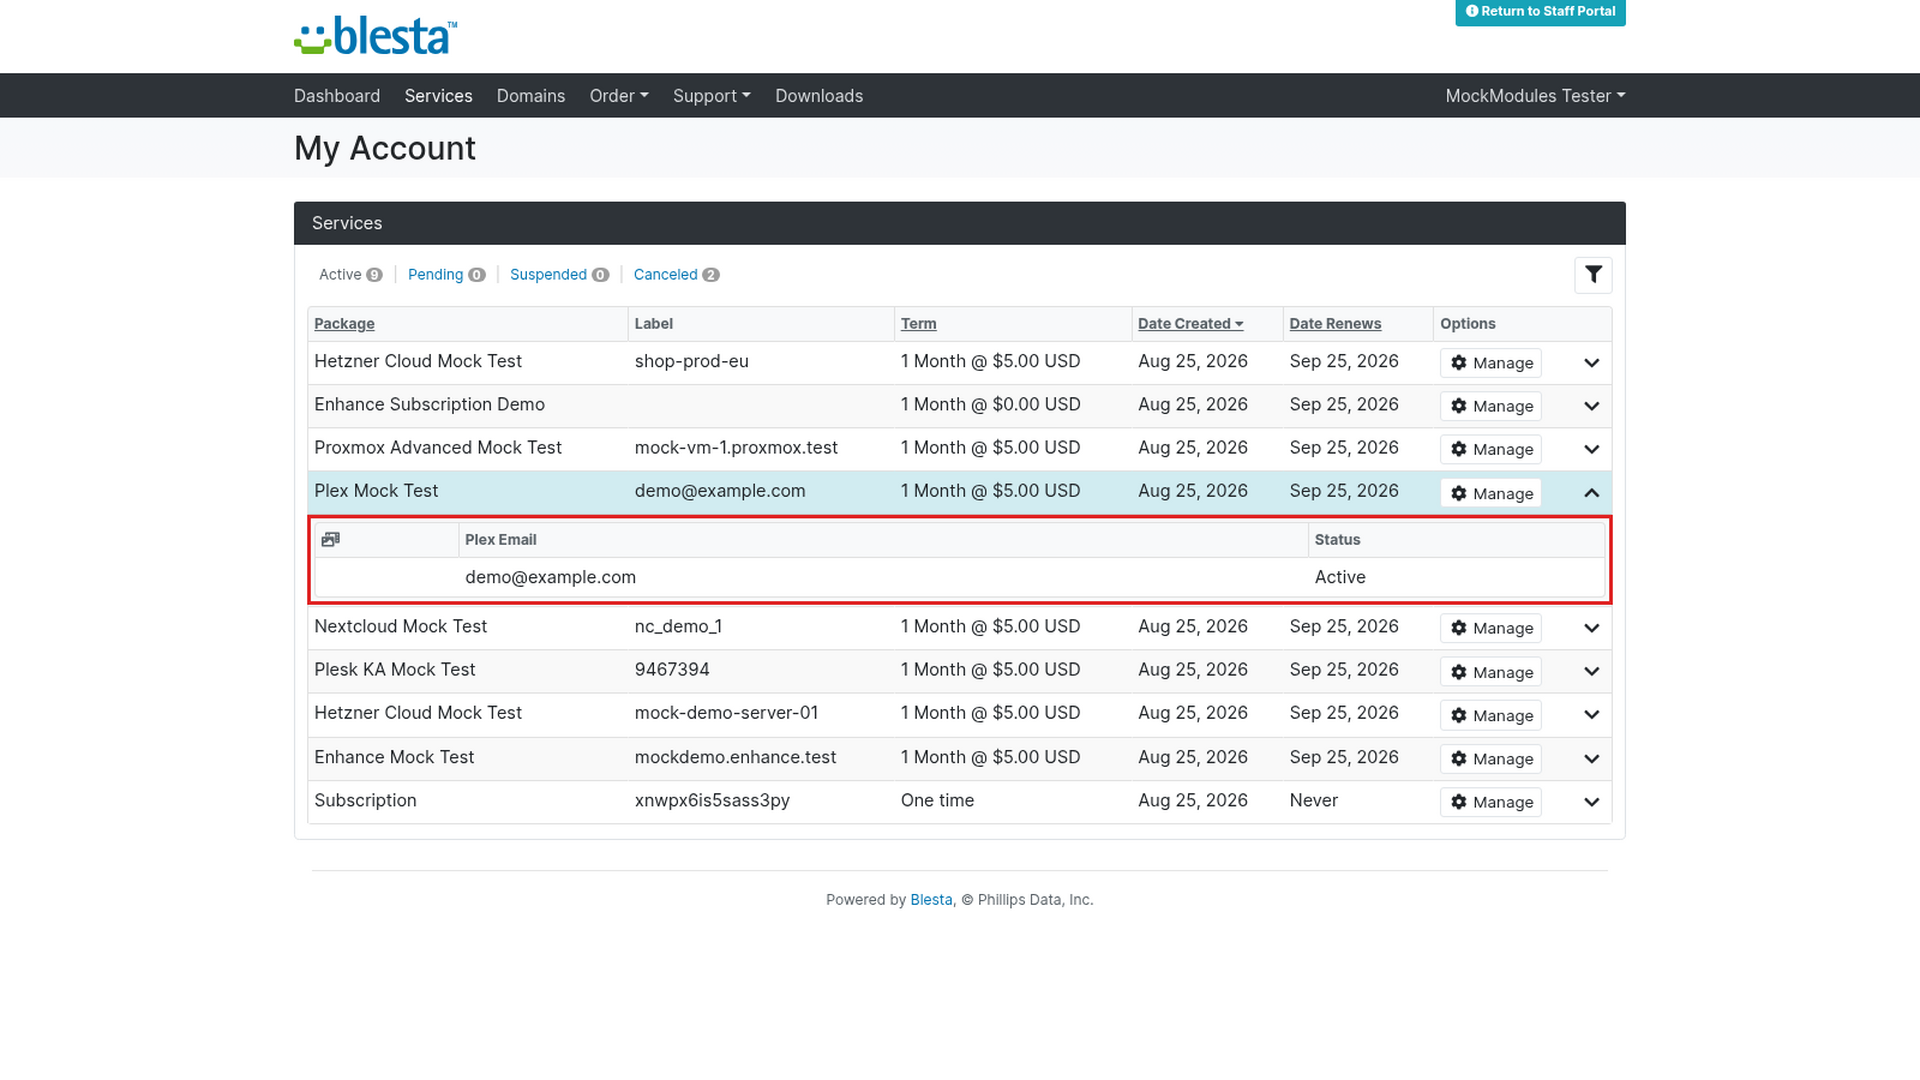1920x1080 pixels.
Task: Manage Enhance Subscription Demo service
Action: pos(1490,406)
